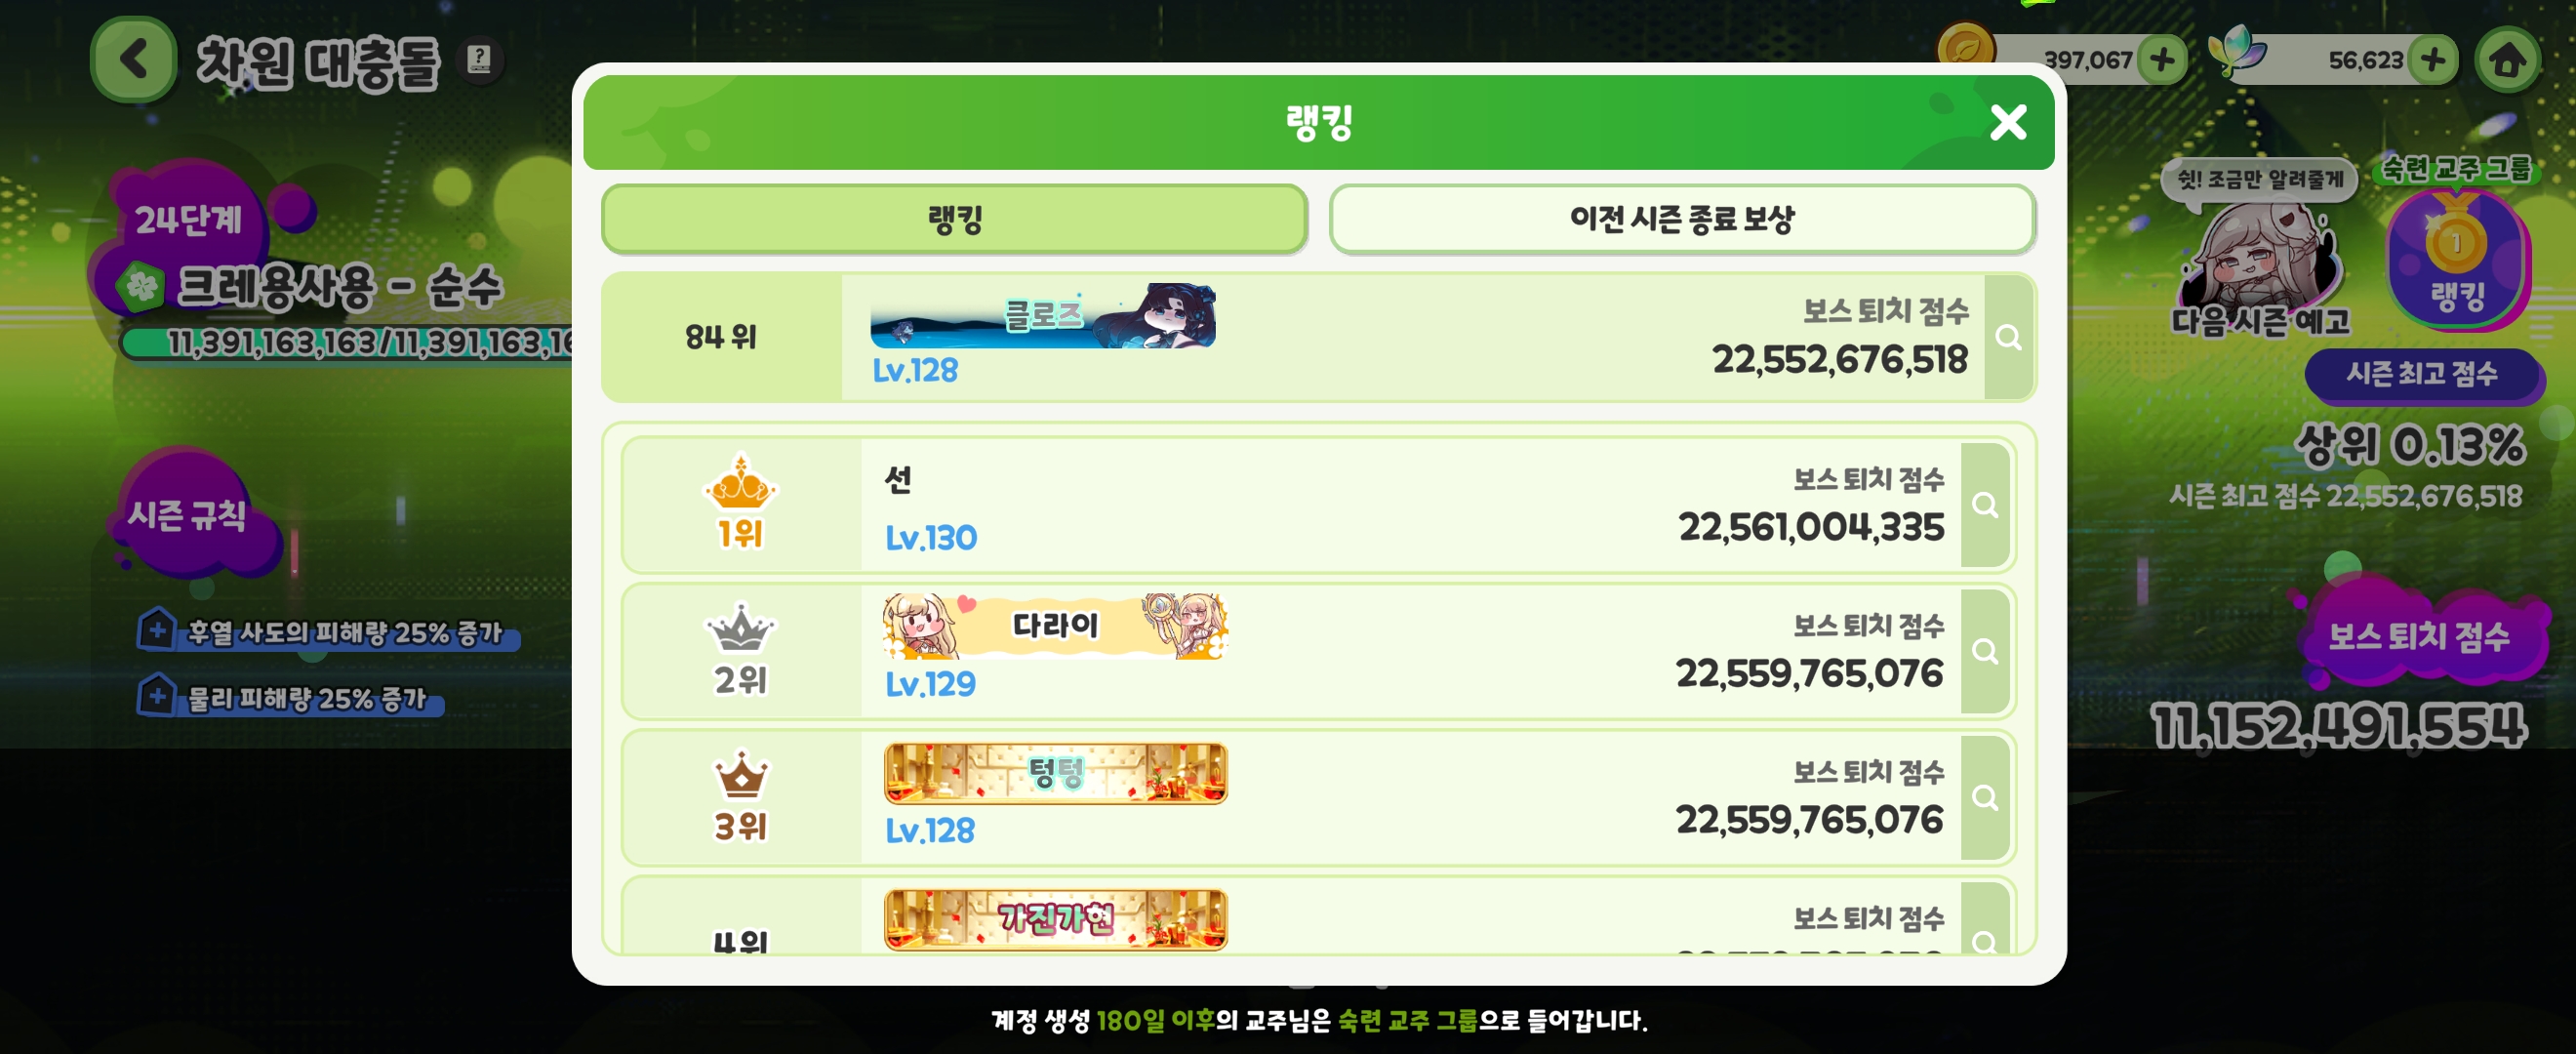The width and height of the screenshot is (2576, 1054).
Task: Switch to the 랭킹 tab
Action: click(955, 219)
